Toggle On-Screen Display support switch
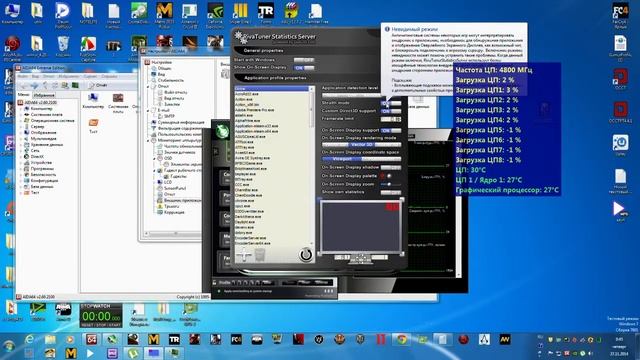Viewport: 640px width, 360px height. 391,131
